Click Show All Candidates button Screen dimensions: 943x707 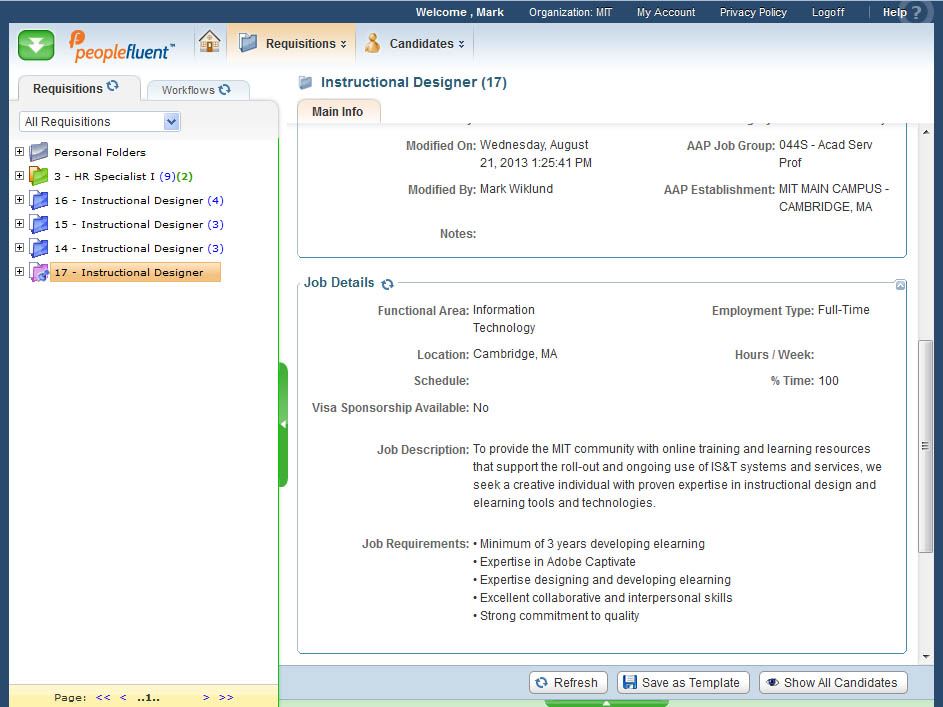[x=832, y=682]
